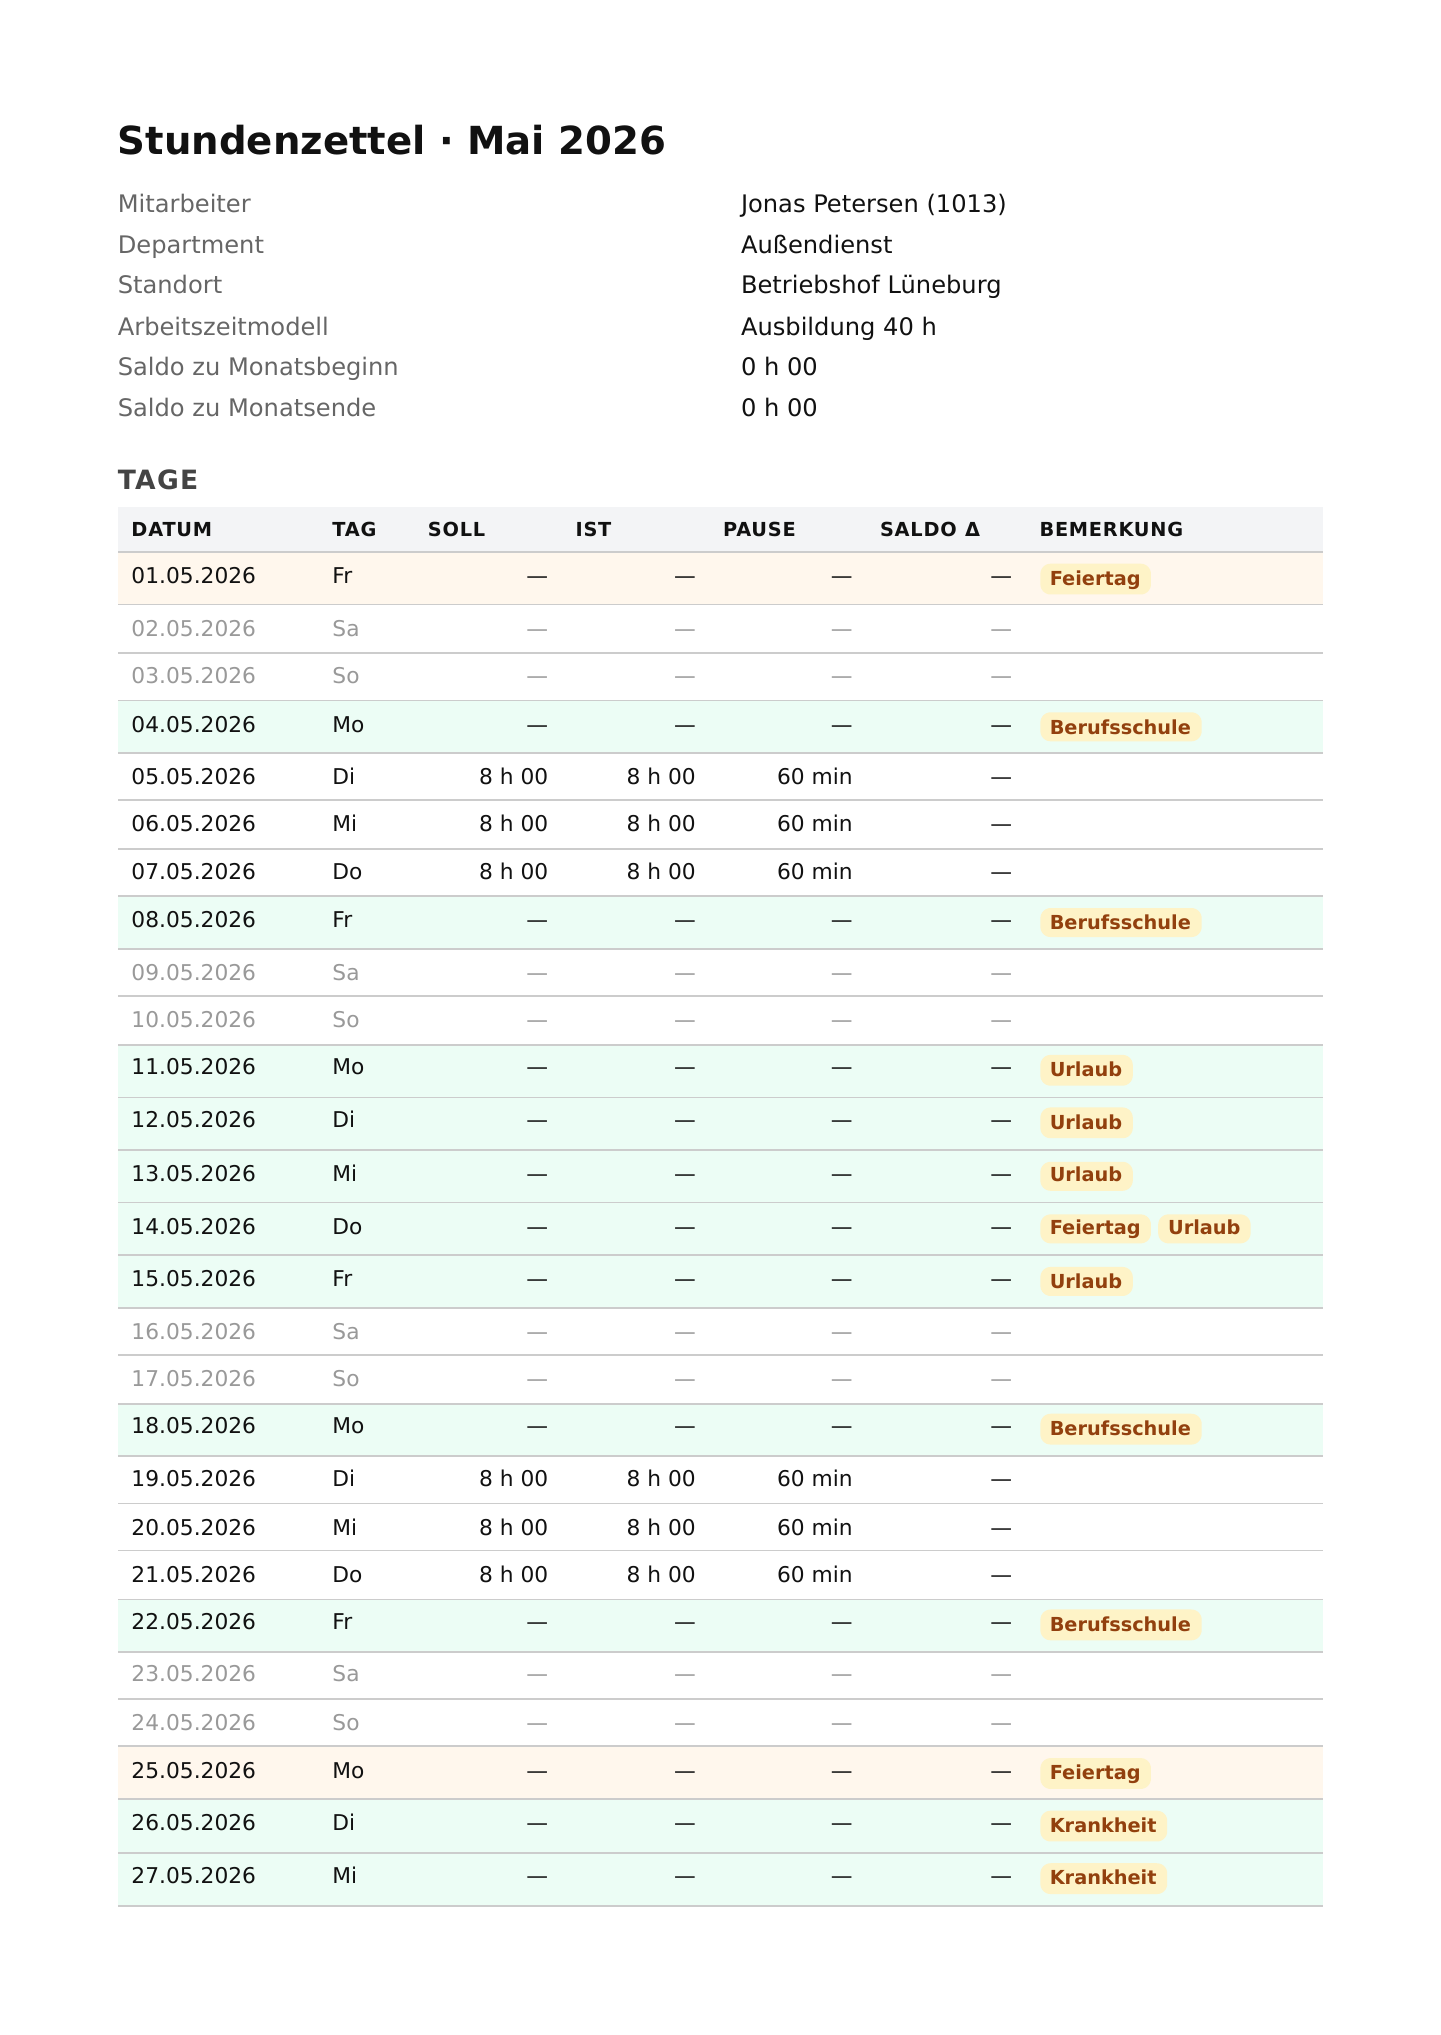Image resolution: width=1441 pixels, height=2035 pixels.
Task: Click the SOLL column header
Action: (457, 530)
